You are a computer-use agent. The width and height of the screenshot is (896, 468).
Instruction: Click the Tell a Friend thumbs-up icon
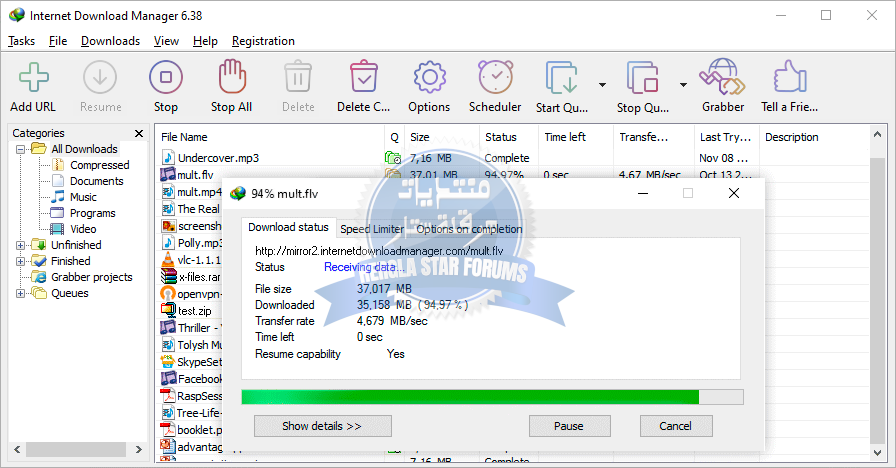click(x=789, y=78)
